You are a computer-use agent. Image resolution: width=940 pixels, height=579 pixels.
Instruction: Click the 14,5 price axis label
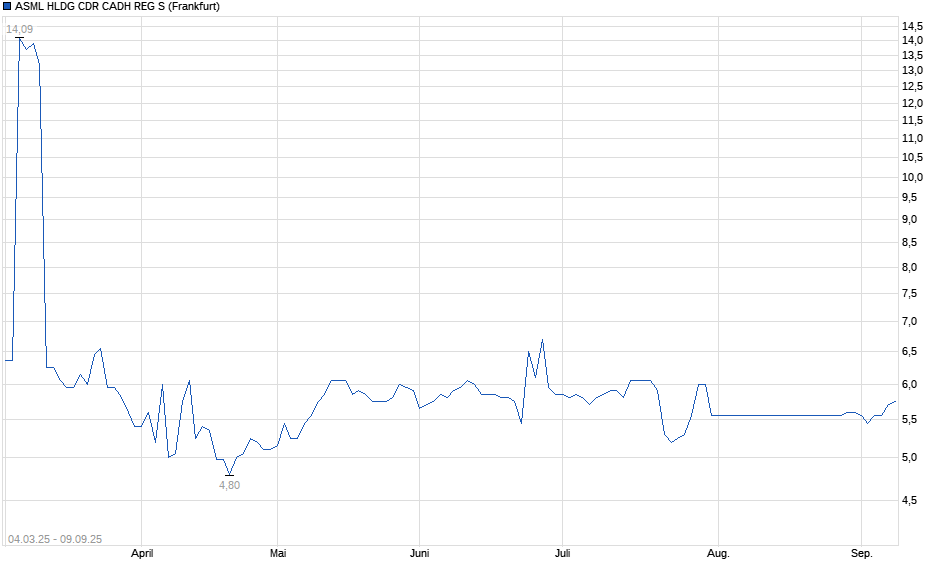(912, 26)
